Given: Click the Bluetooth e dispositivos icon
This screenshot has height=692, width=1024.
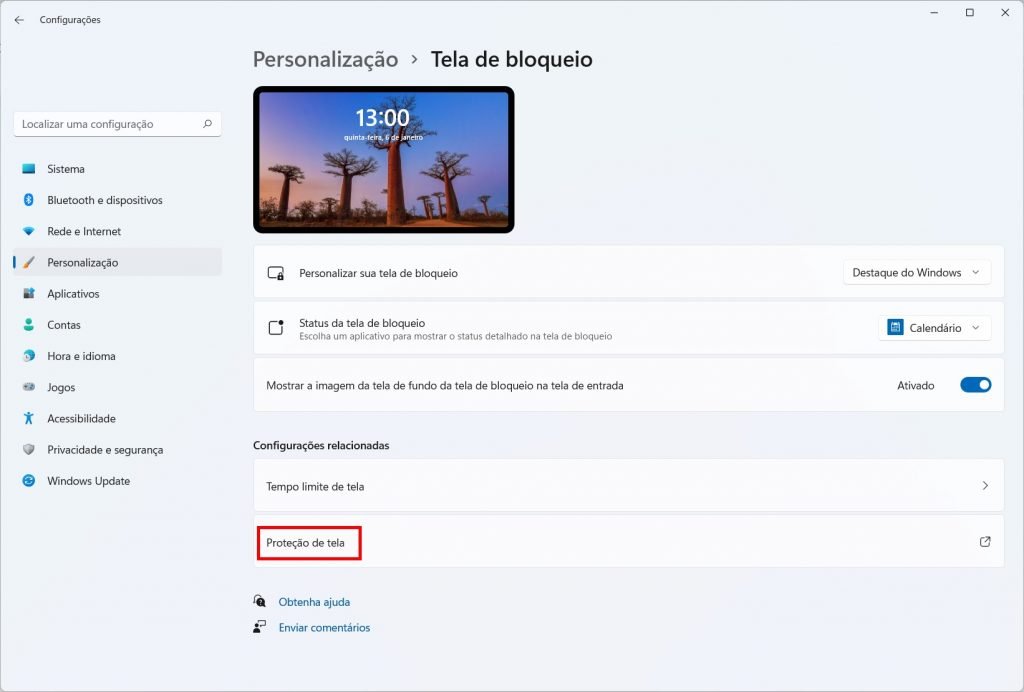Looking at the screenshot, I should click(29, 200).
